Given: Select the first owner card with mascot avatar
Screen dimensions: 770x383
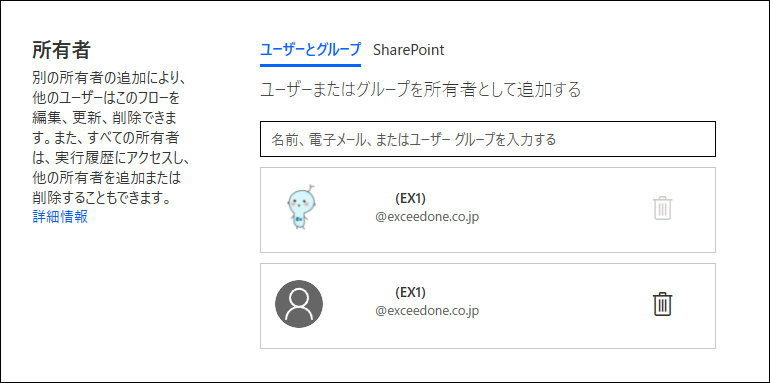Looking at the screenshot, I should click(488, 210).
